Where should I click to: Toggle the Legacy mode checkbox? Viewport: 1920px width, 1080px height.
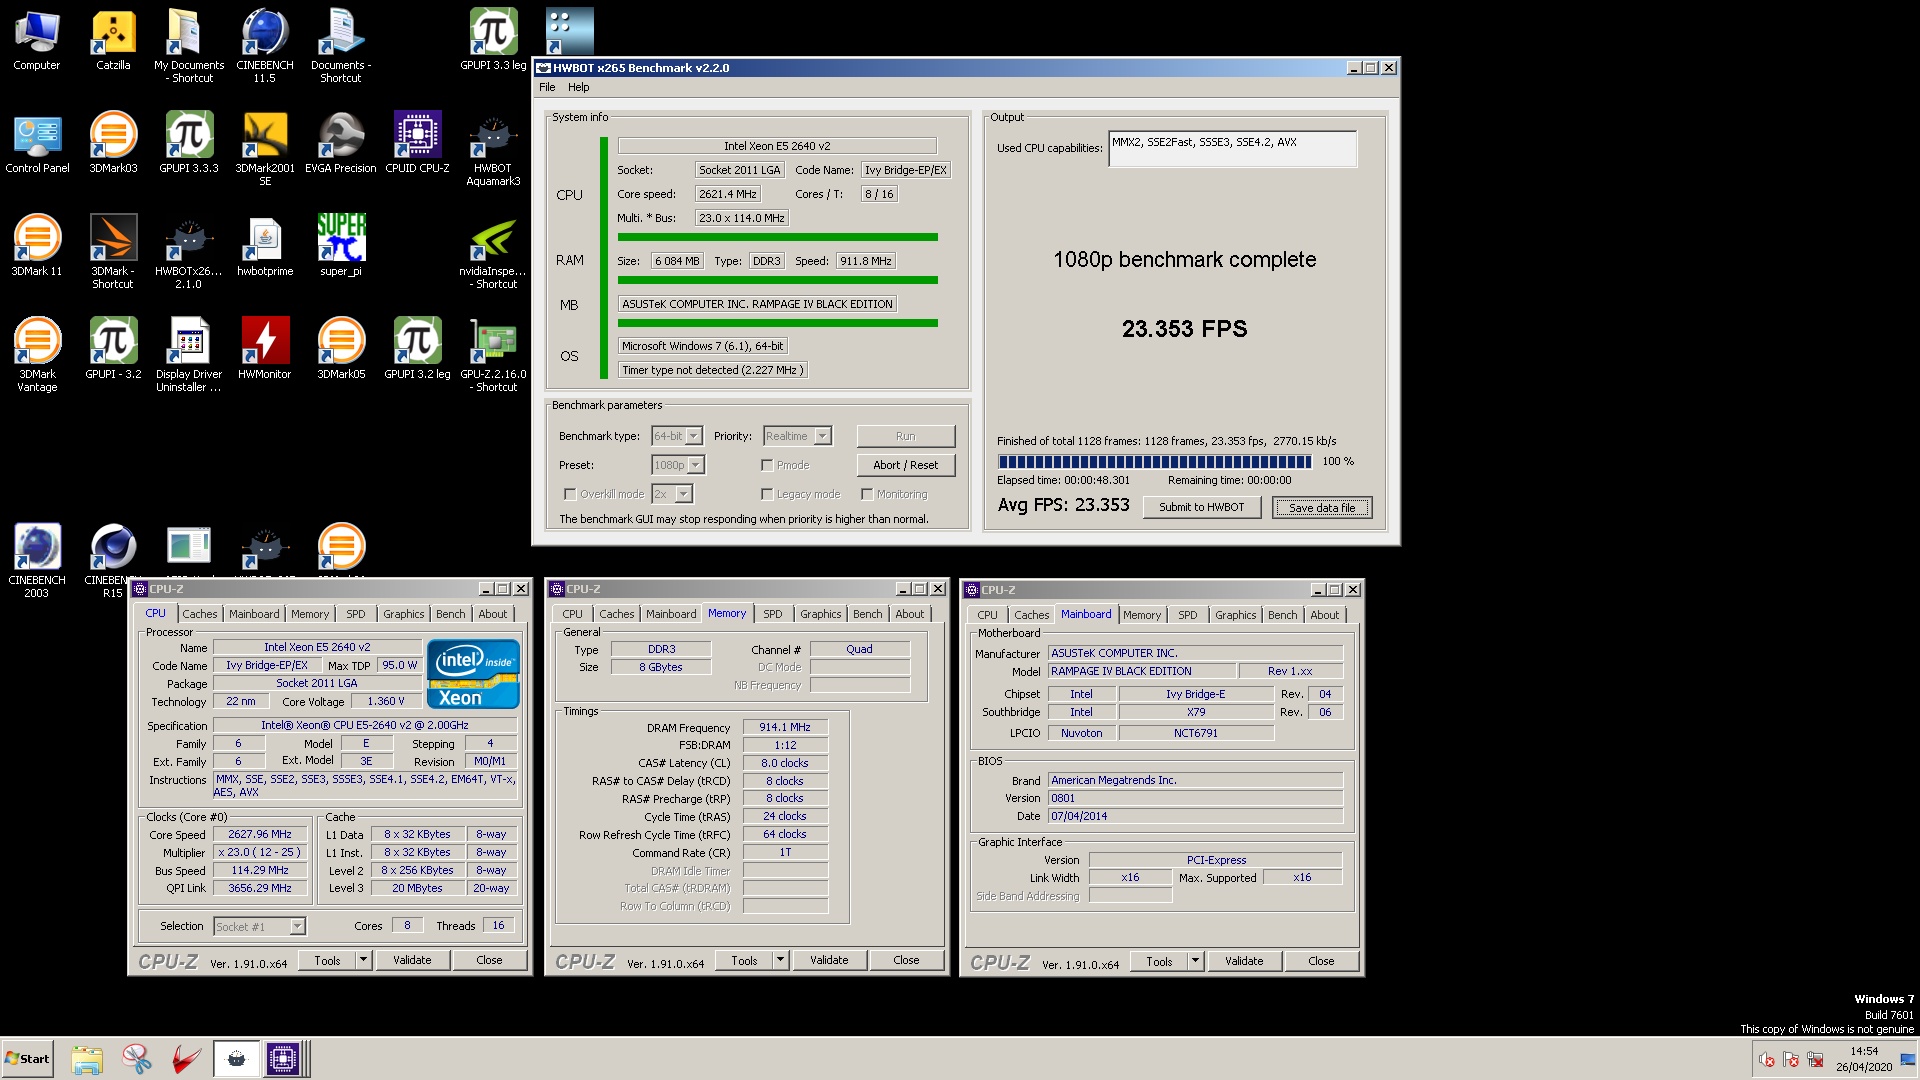(x=767, y=494)
